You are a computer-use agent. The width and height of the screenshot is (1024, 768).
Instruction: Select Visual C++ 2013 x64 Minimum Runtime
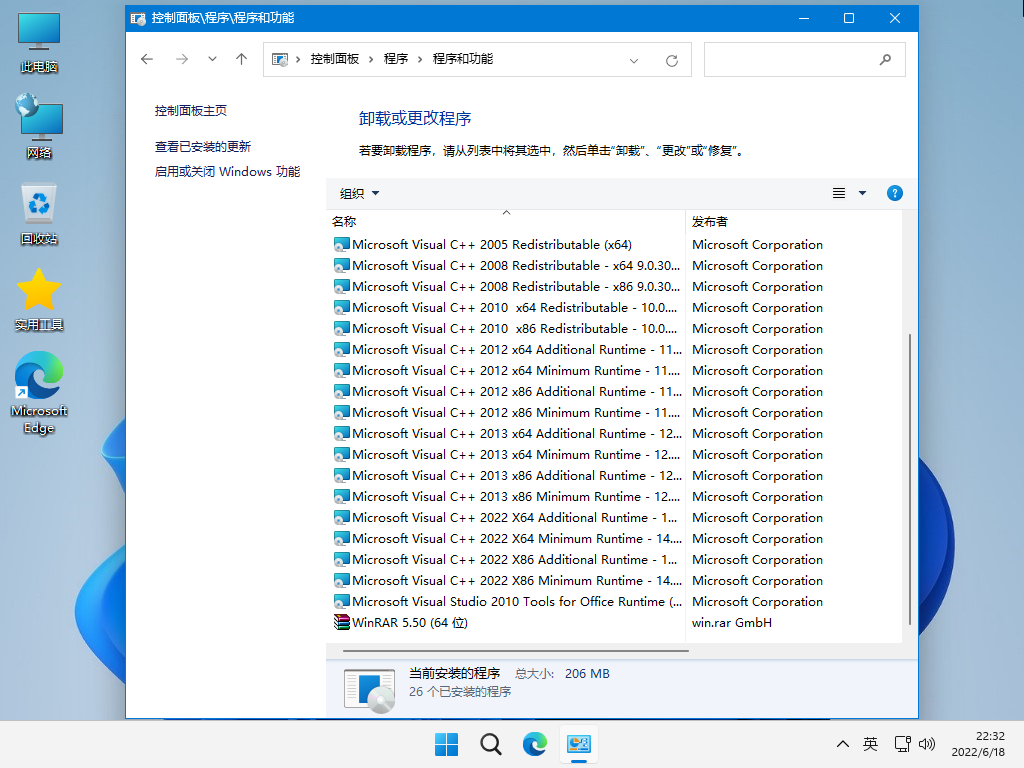tap(507, 455)
